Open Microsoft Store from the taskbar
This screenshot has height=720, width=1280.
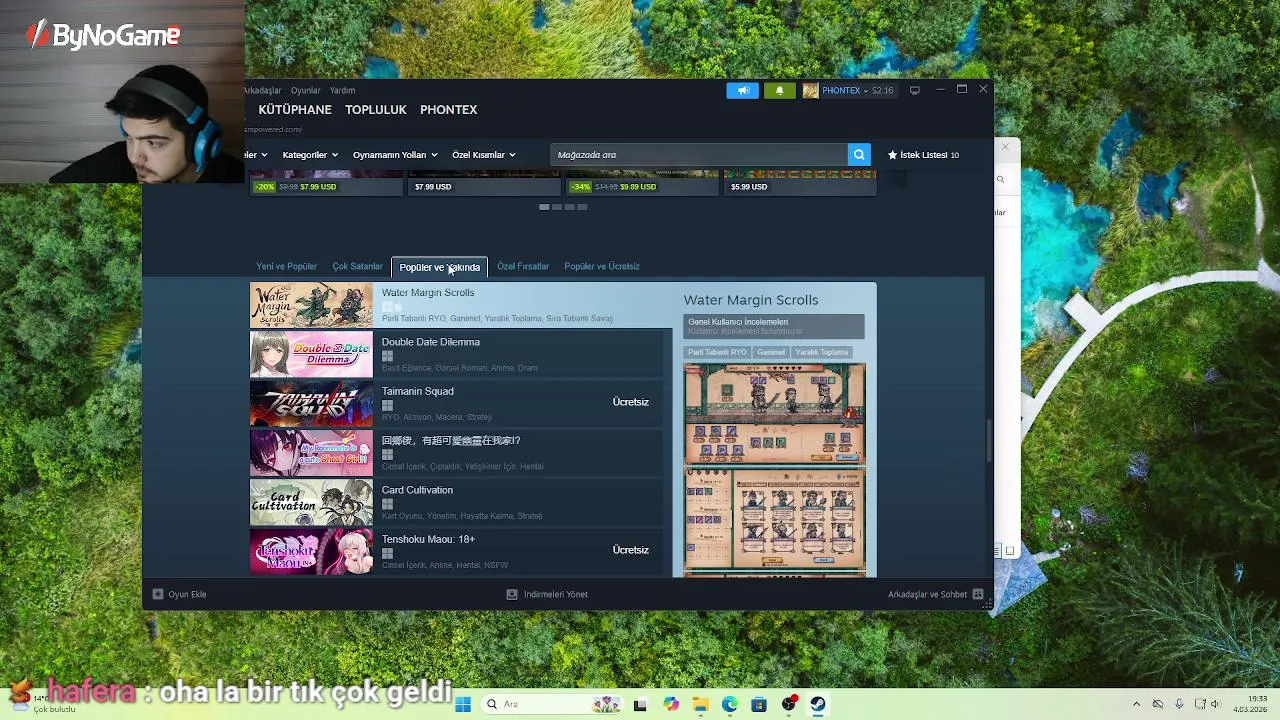(x=759, y=704)
